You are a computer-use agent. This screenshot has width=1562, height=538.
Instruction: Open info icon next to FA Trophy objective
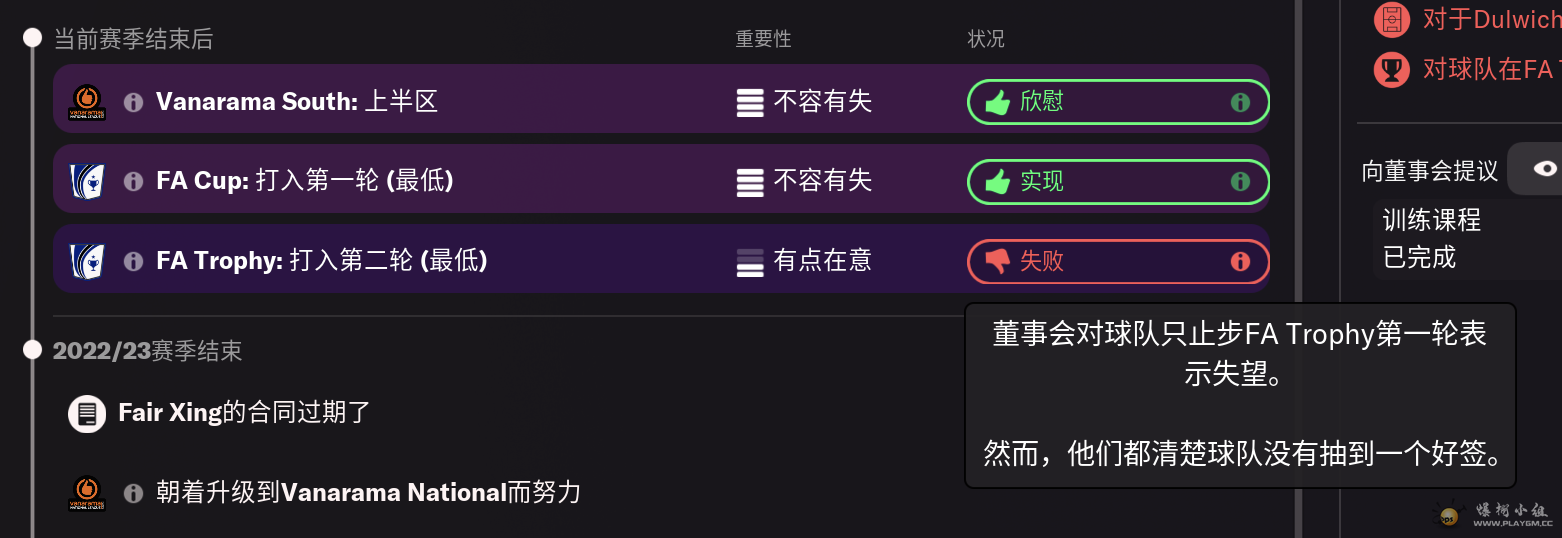(133, 261)
